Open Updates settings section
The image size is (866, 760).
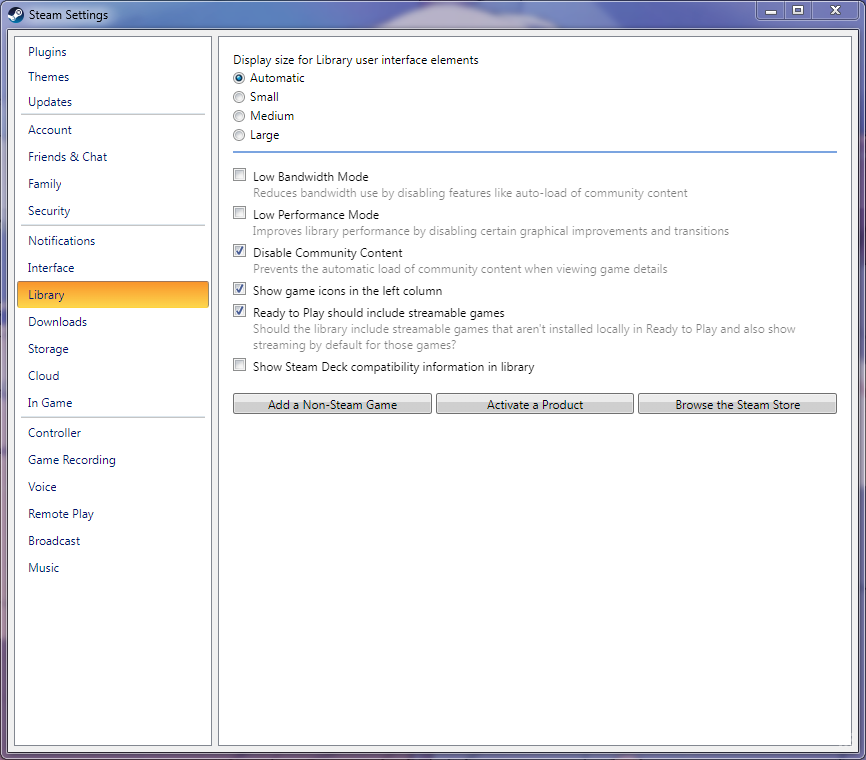click(50, 102)
